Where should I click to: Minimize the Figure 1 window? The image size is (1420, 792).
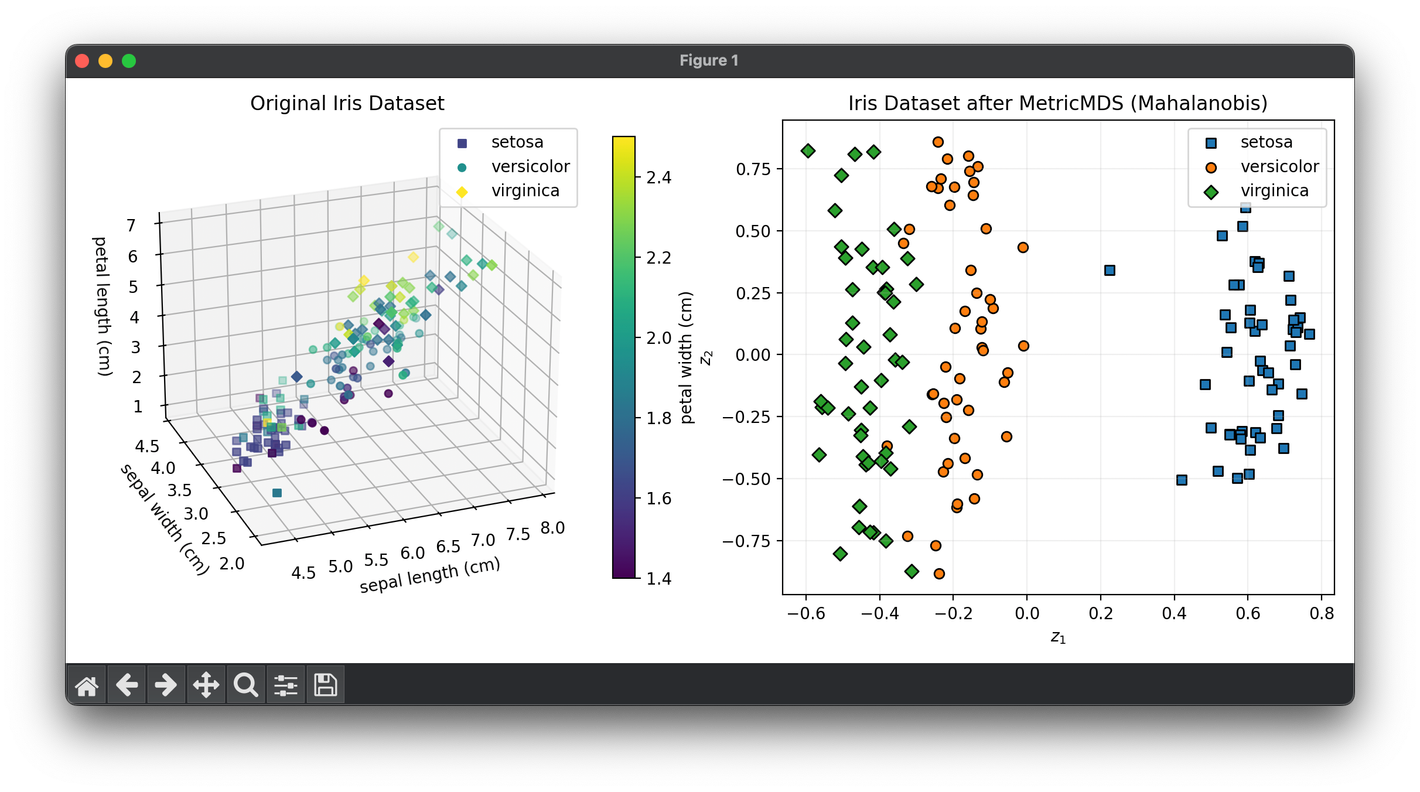(x=105, y=61)
